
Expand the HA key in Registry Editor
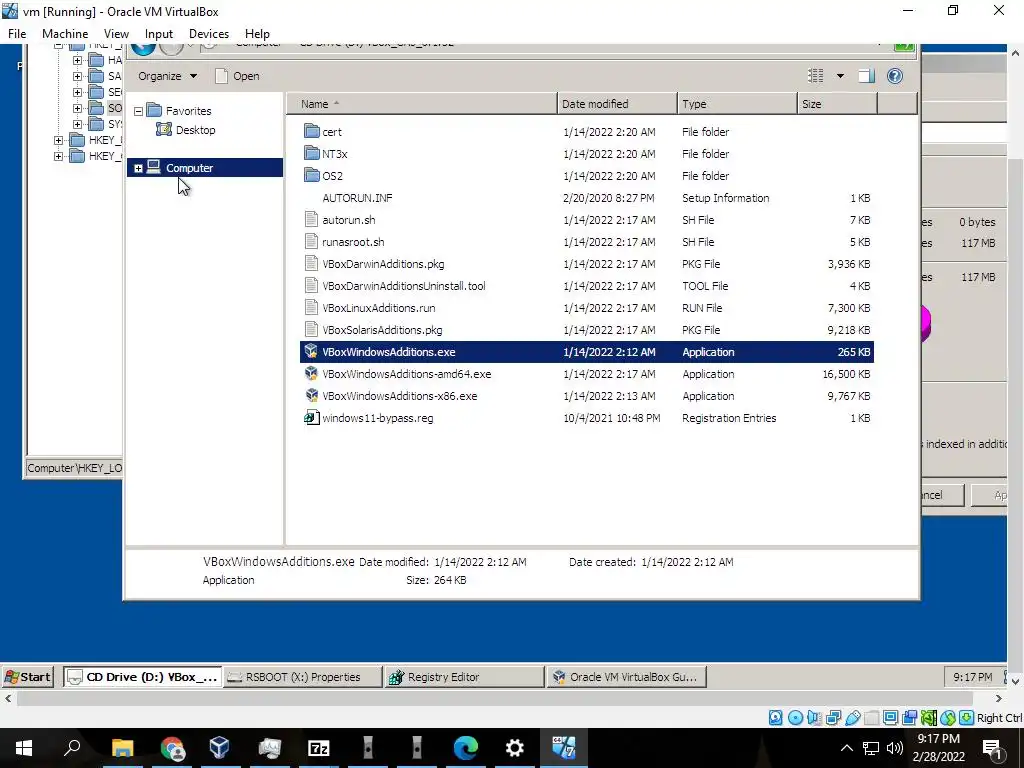click(x=77, y=60)
